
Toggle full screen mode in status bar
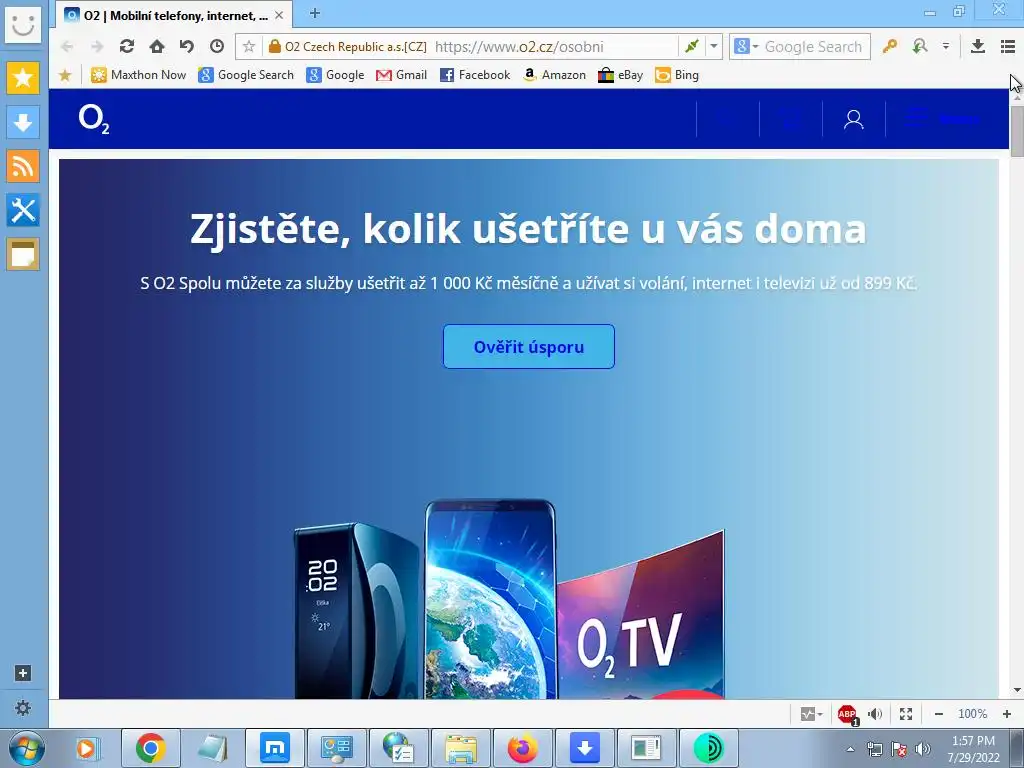point(906,714)
